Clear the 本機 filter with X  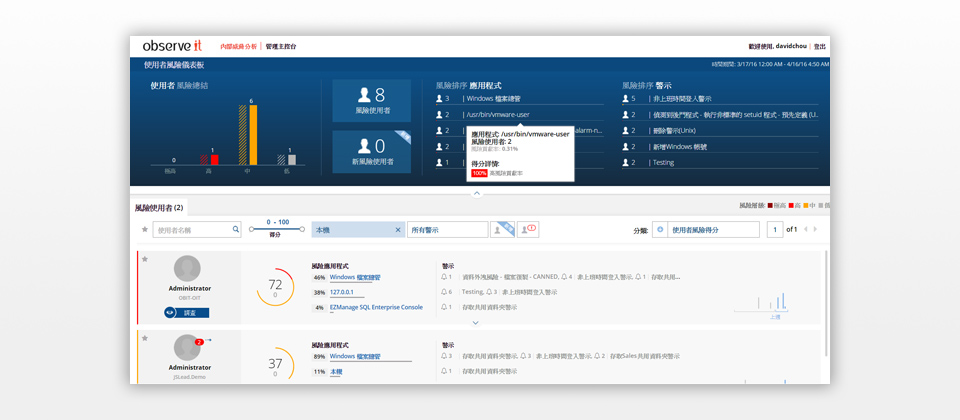398,230
